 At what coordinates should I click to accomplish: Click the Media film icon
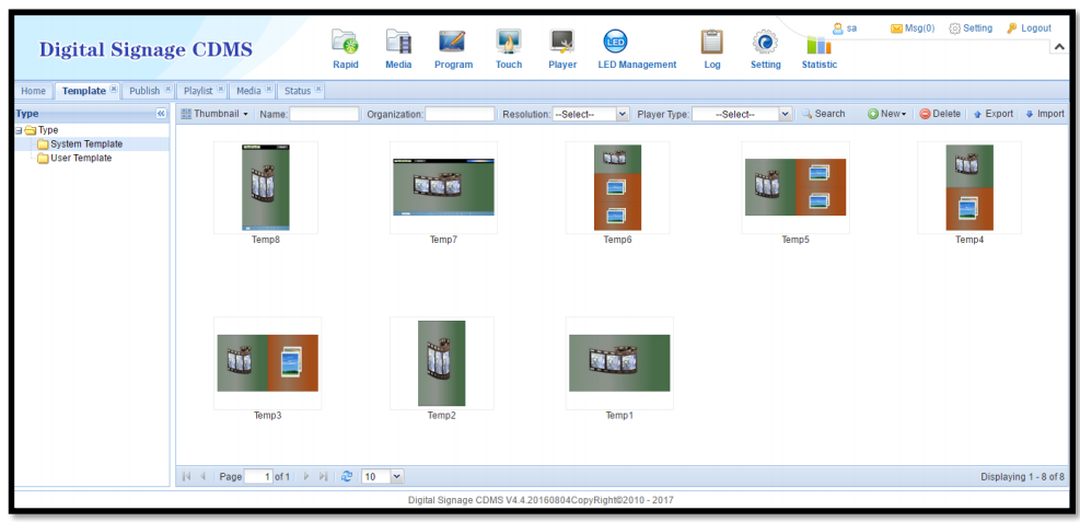coord(398,42)
